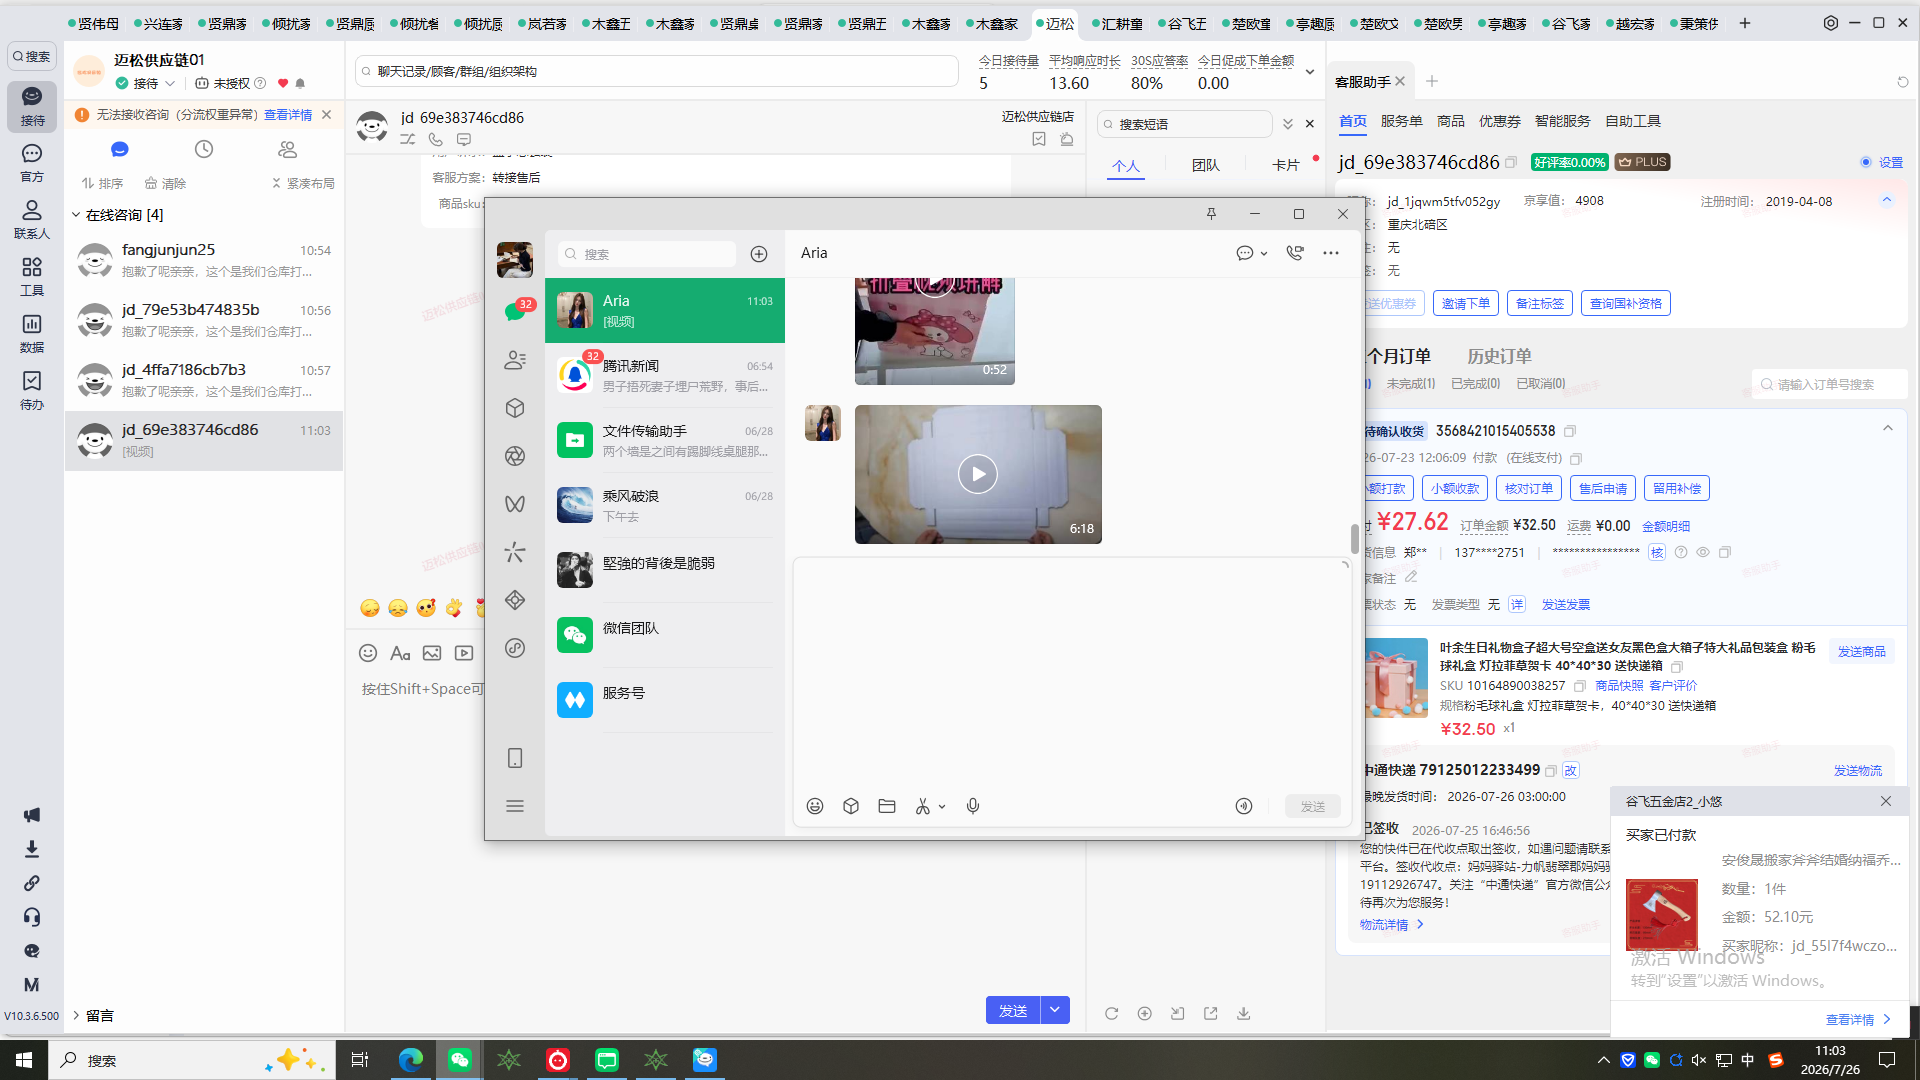Open 工具 in the left sidebar
The width and height of the screenshot is (1920, 1080).
tap(32, 276)
